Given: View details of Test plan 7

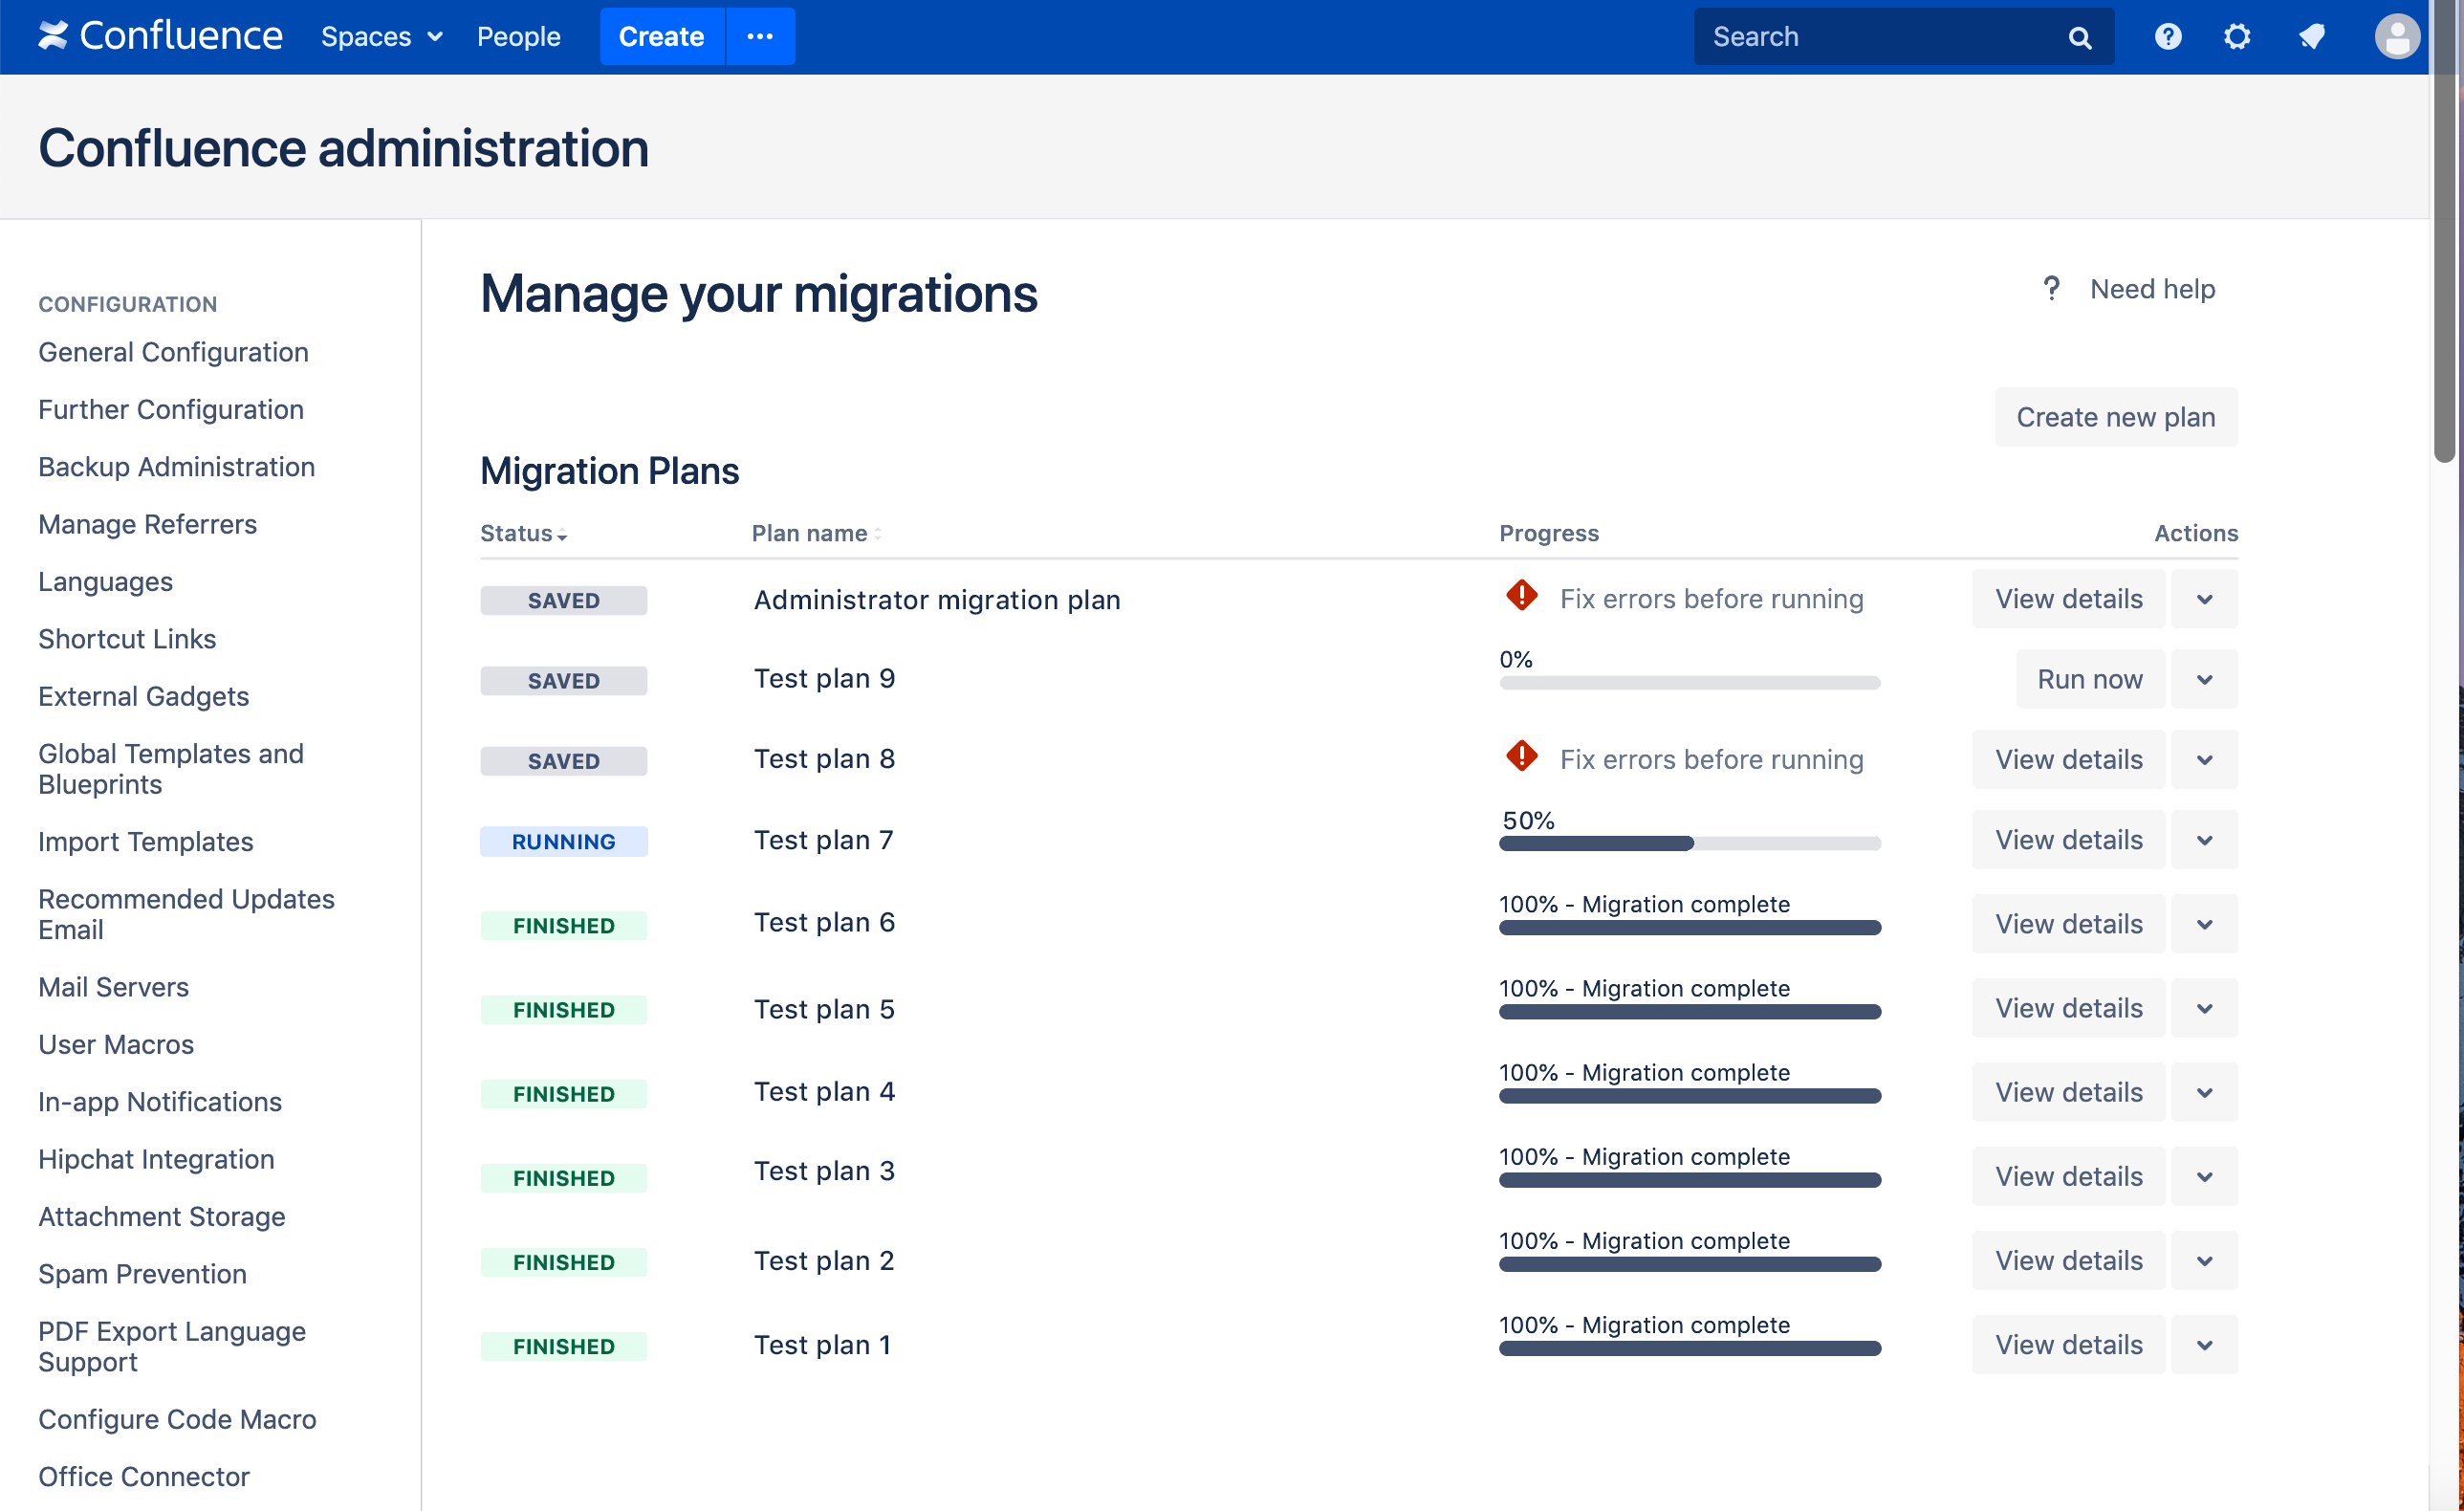Looking at the screenshot, I should [x=2068, y=840].
